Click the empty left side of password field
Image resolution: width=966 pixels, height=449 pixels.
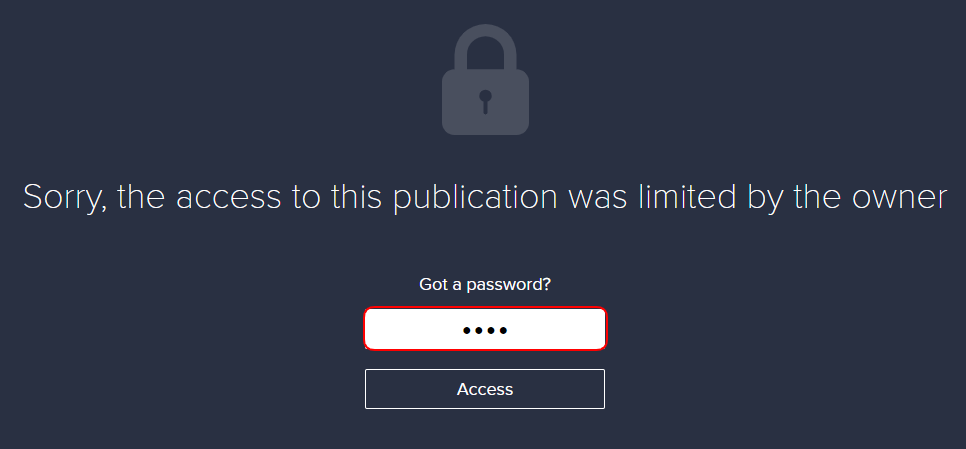tap(413, 329)
